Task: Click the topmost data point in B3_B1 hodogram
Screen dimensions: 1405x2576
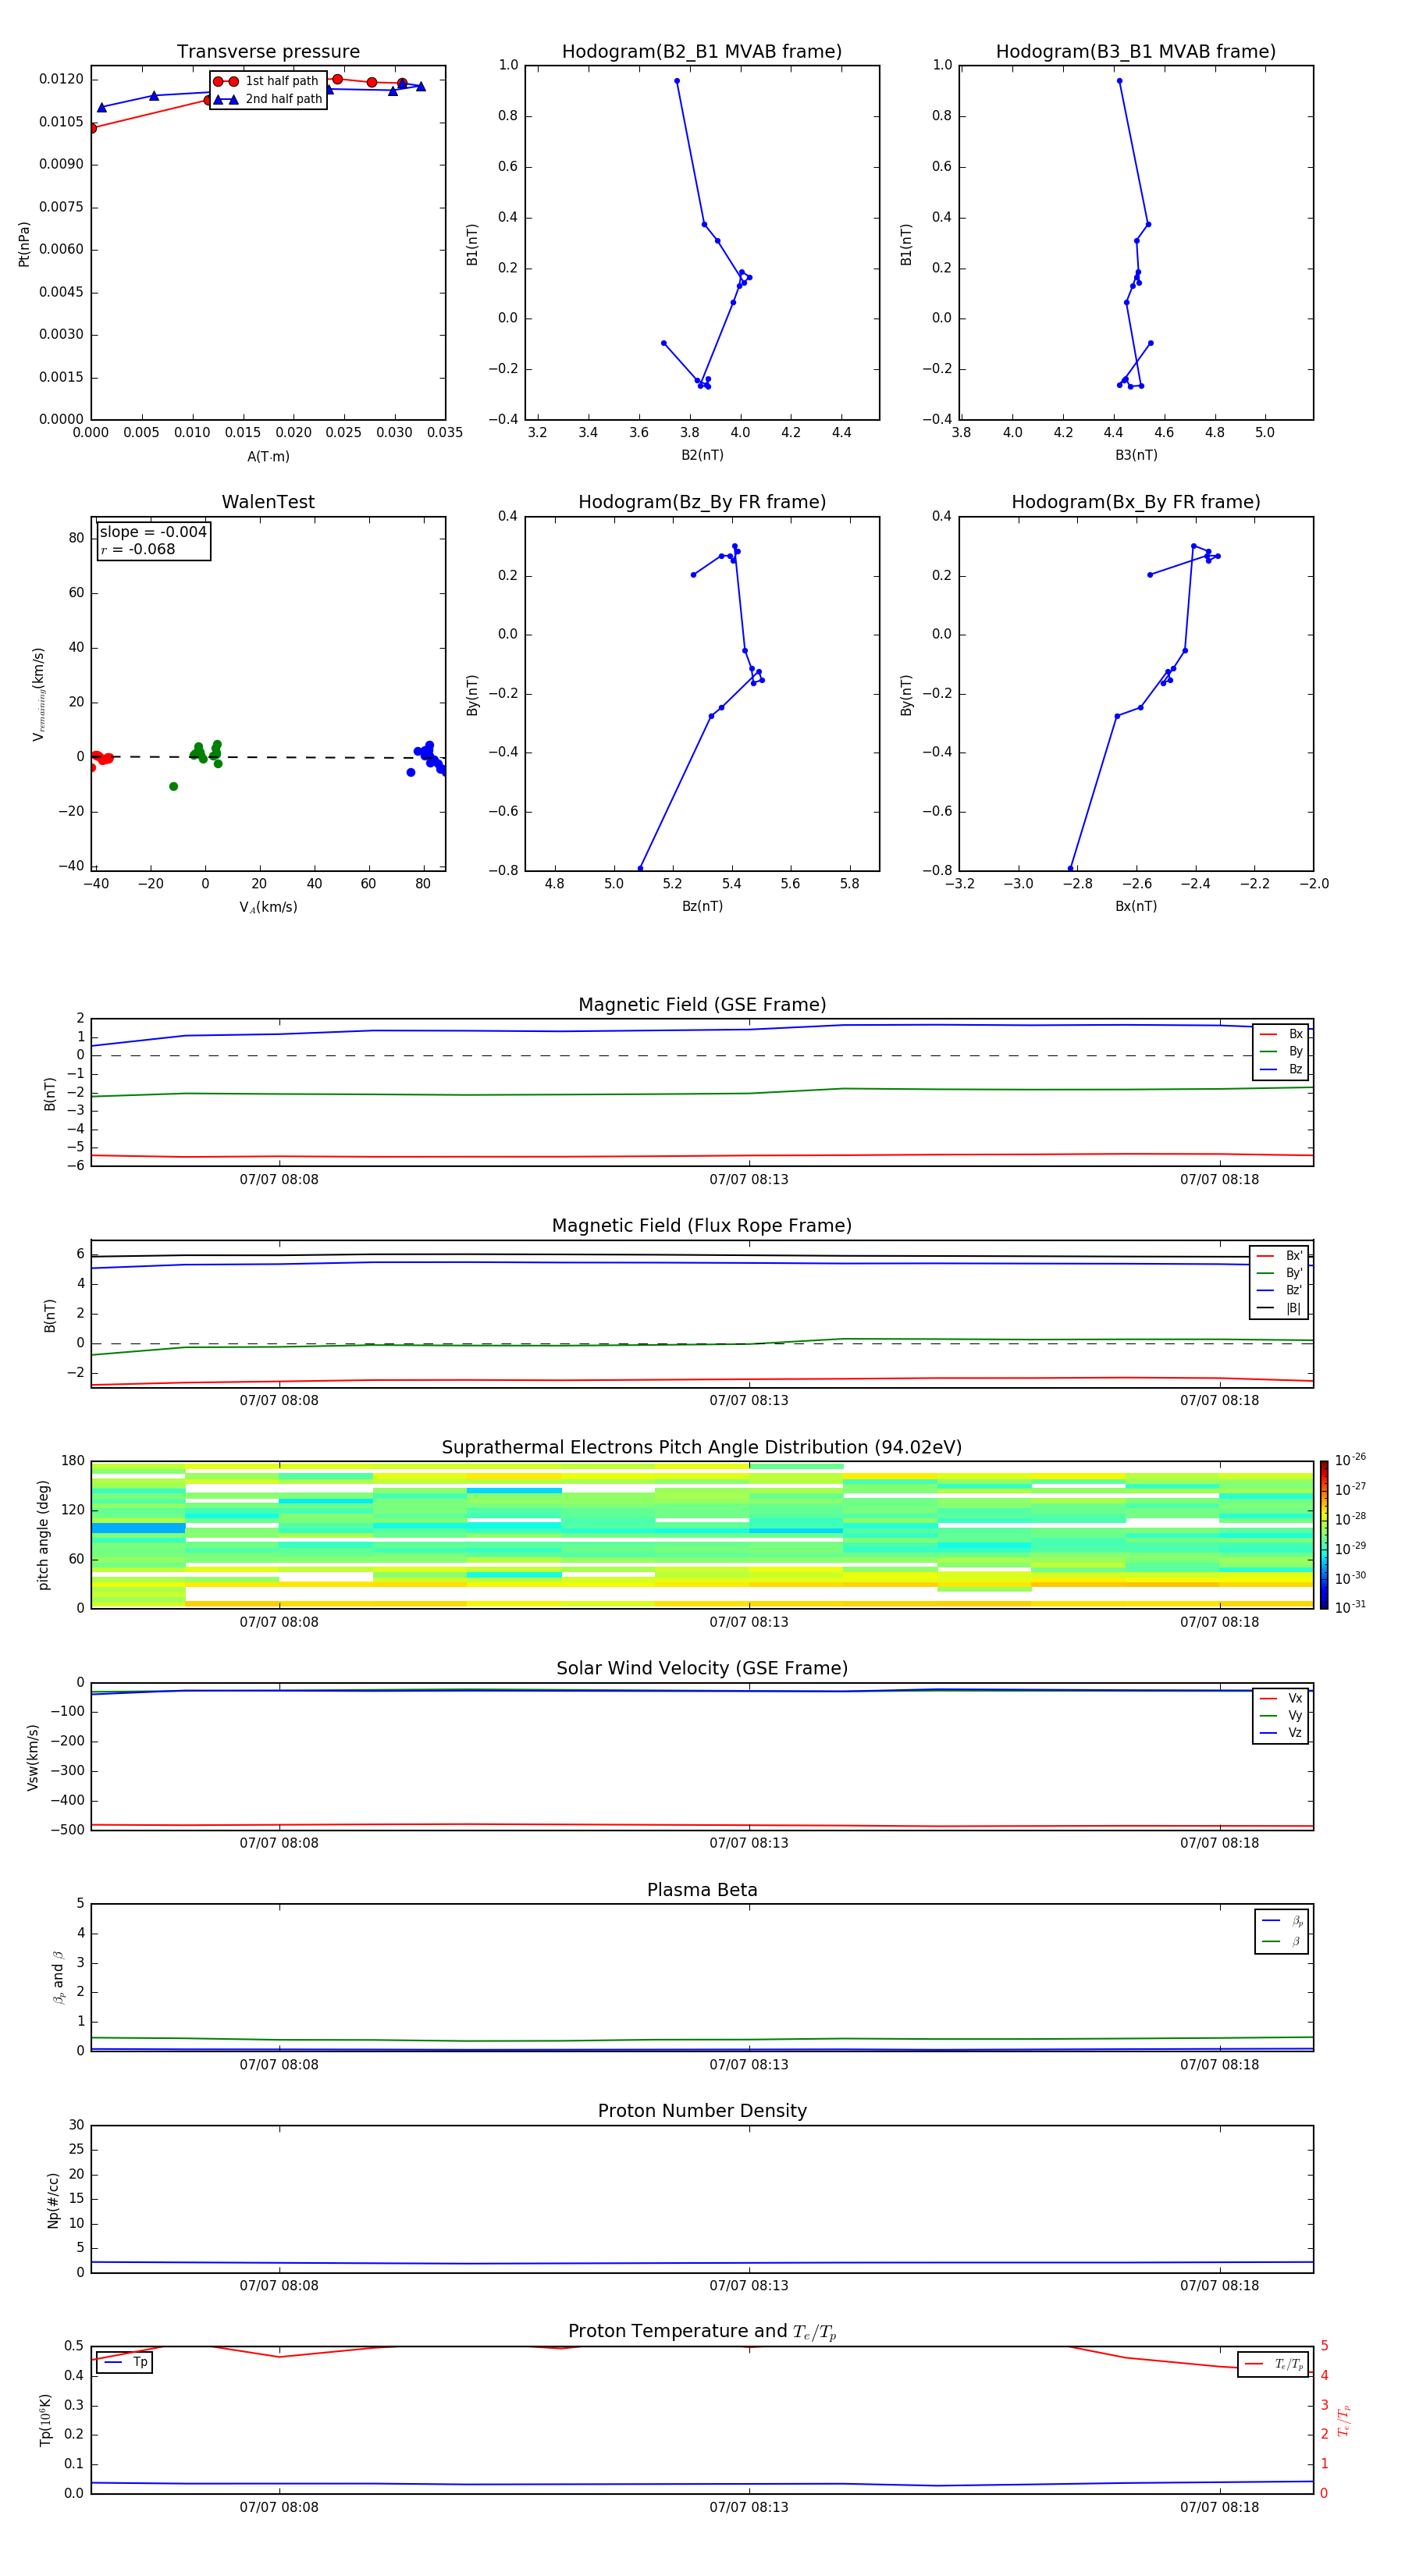Action: 1119,81
